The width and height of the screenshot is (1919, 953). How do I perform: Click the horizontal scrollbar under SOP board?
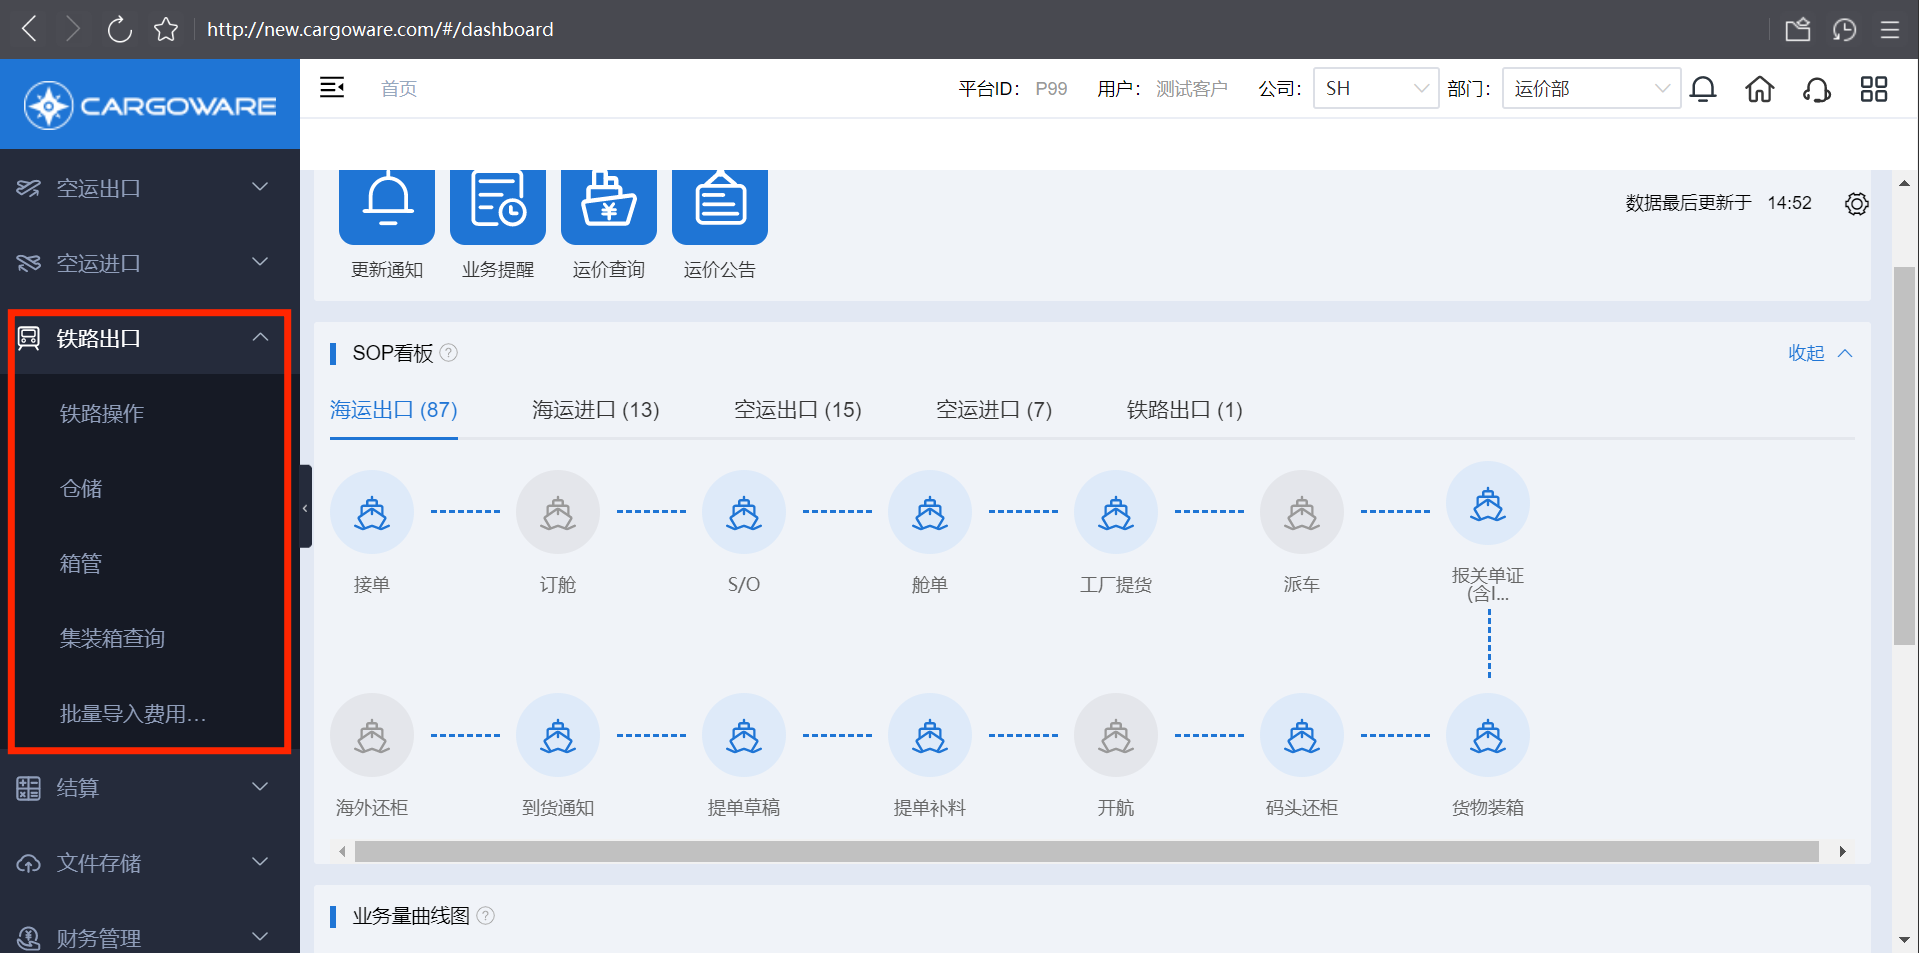tap(1086, 851)
